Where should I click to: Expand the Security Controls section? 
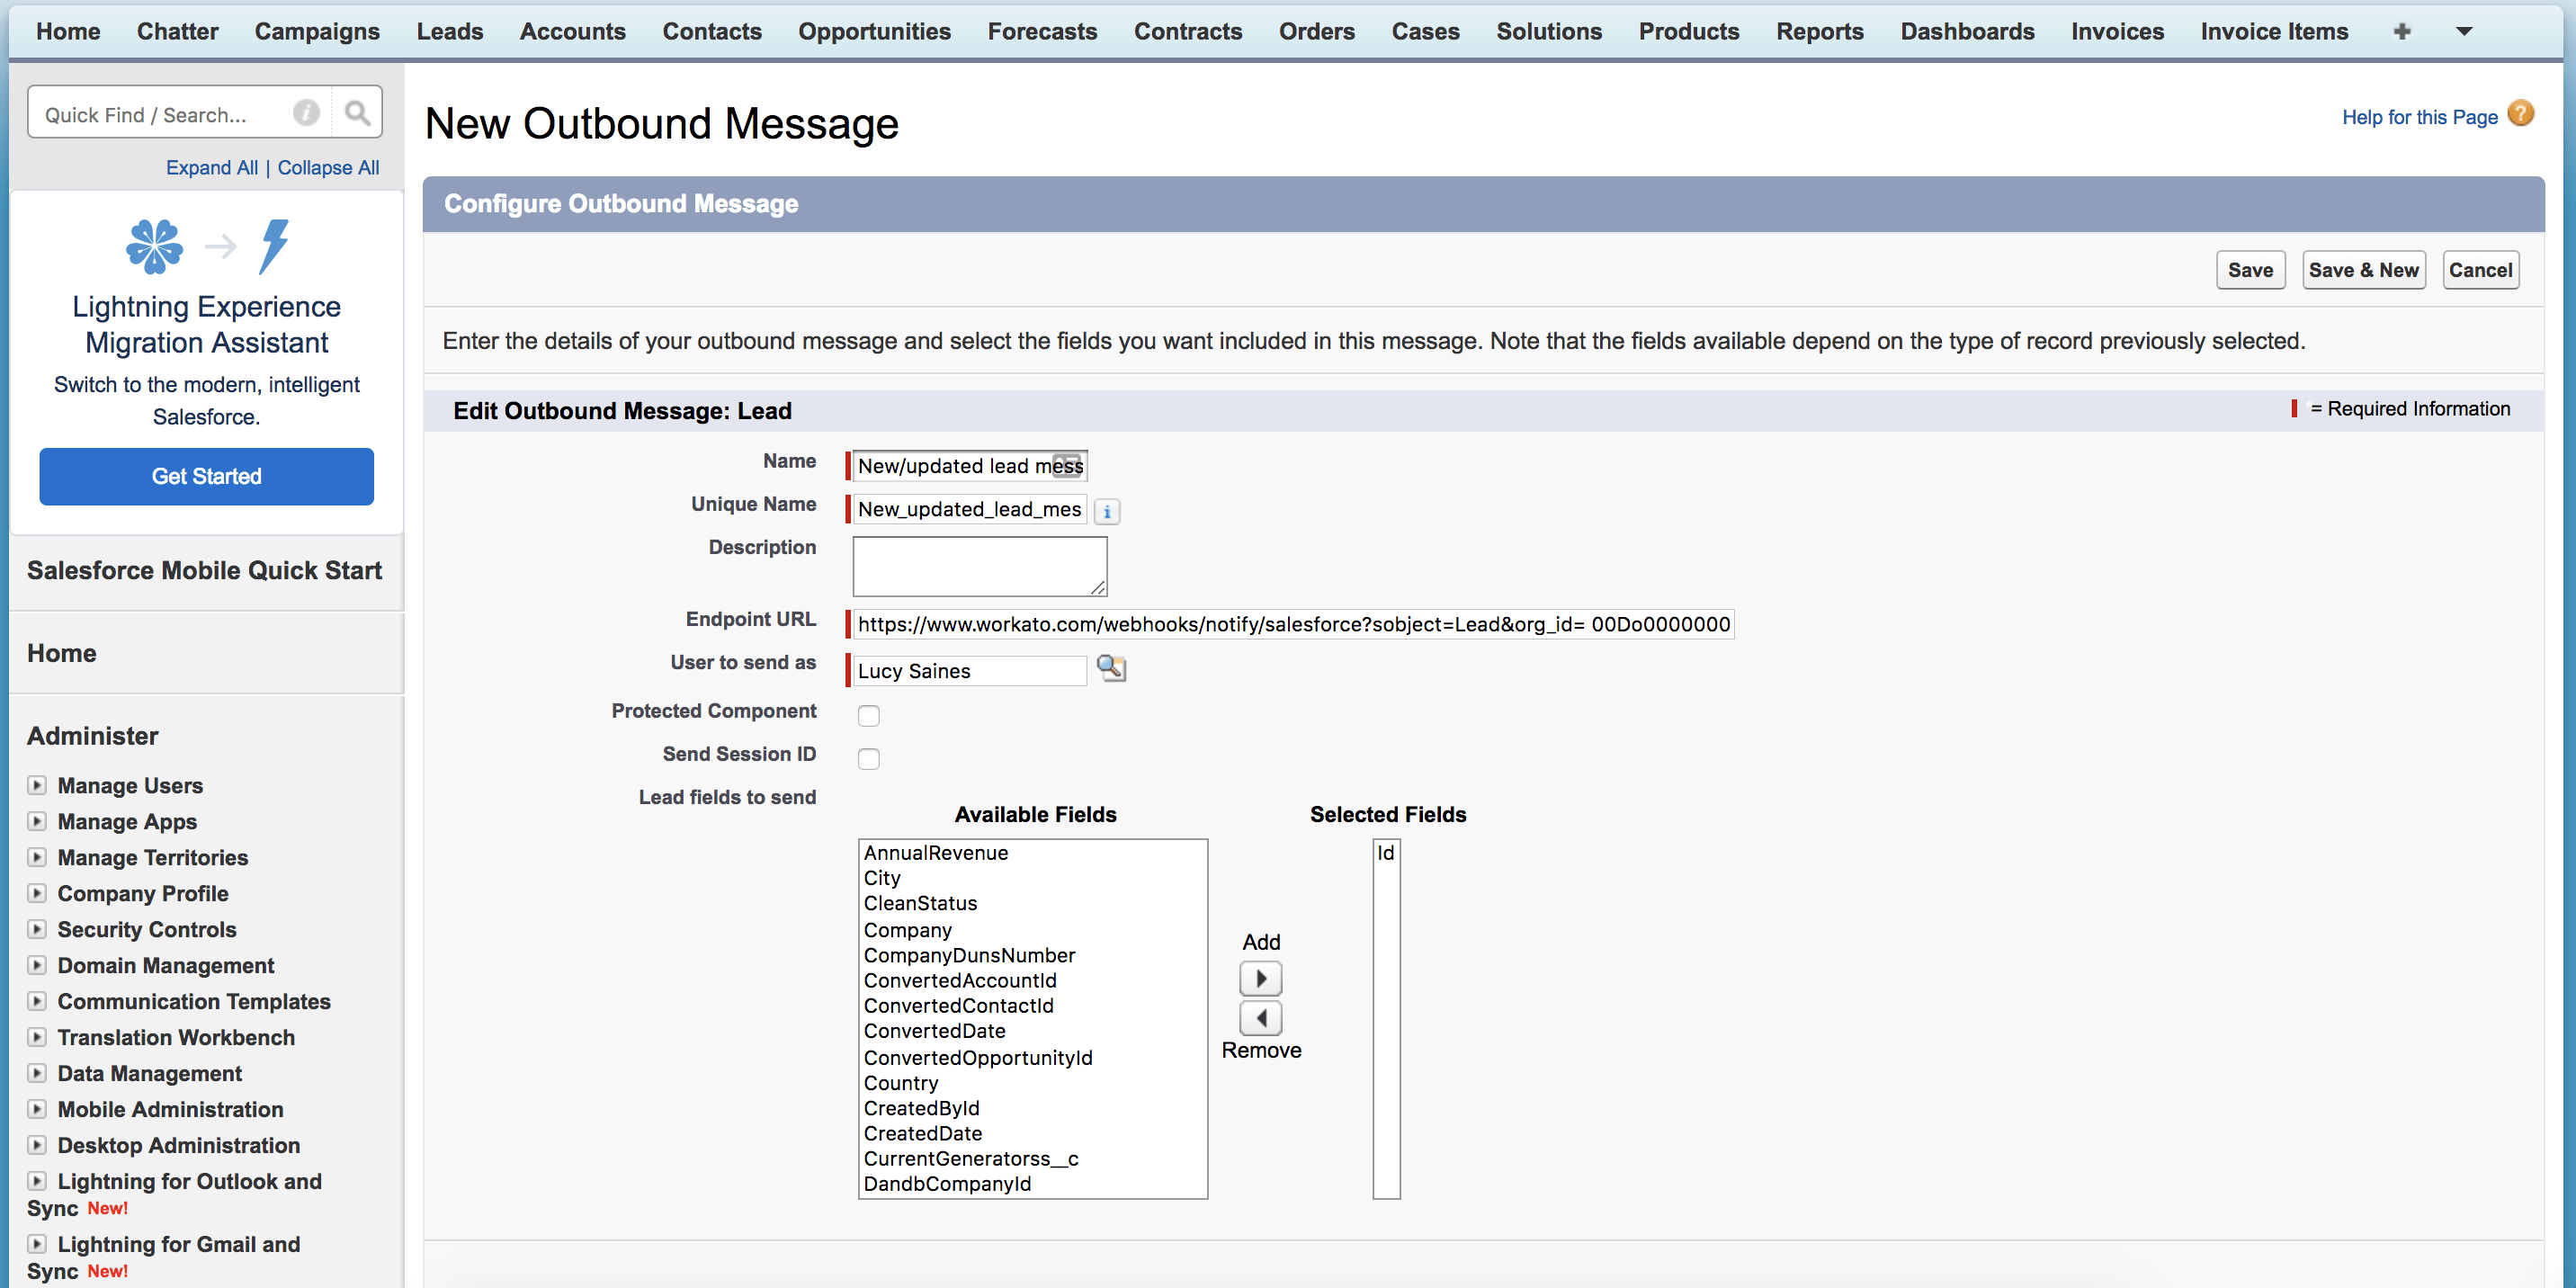(37, 929)
